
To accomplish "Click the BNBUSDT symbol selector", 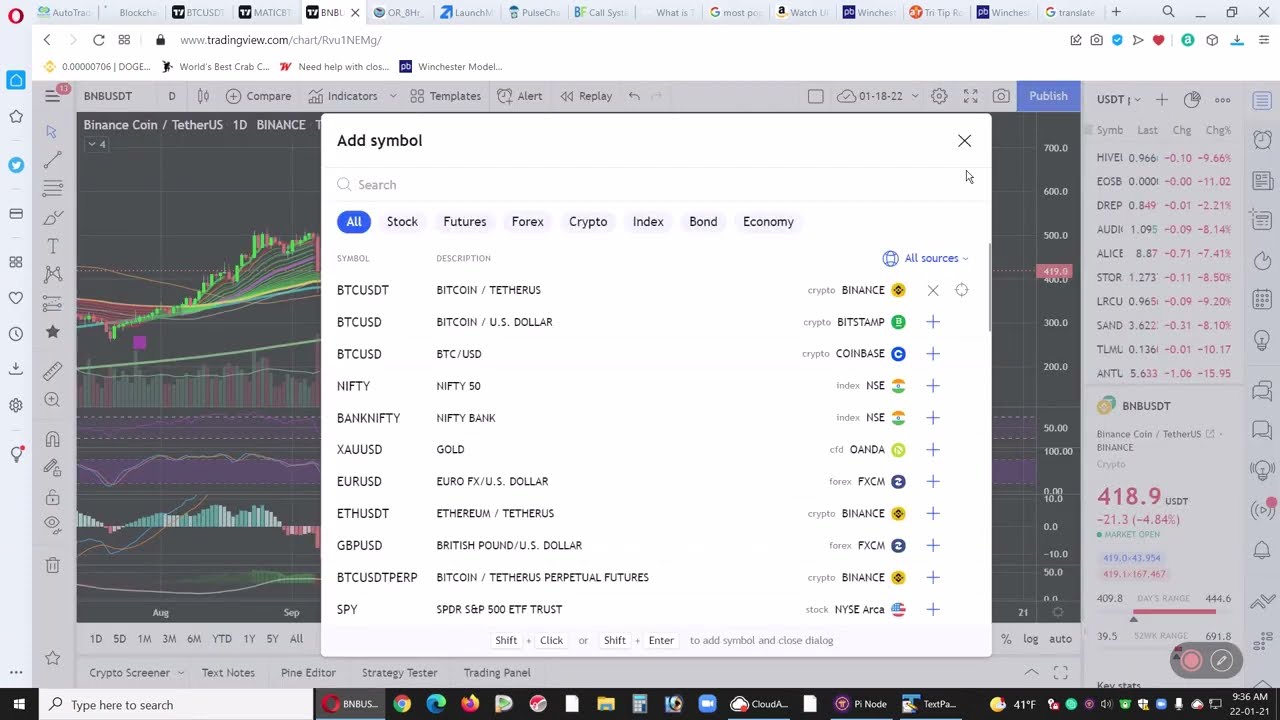I will point(108,96).
